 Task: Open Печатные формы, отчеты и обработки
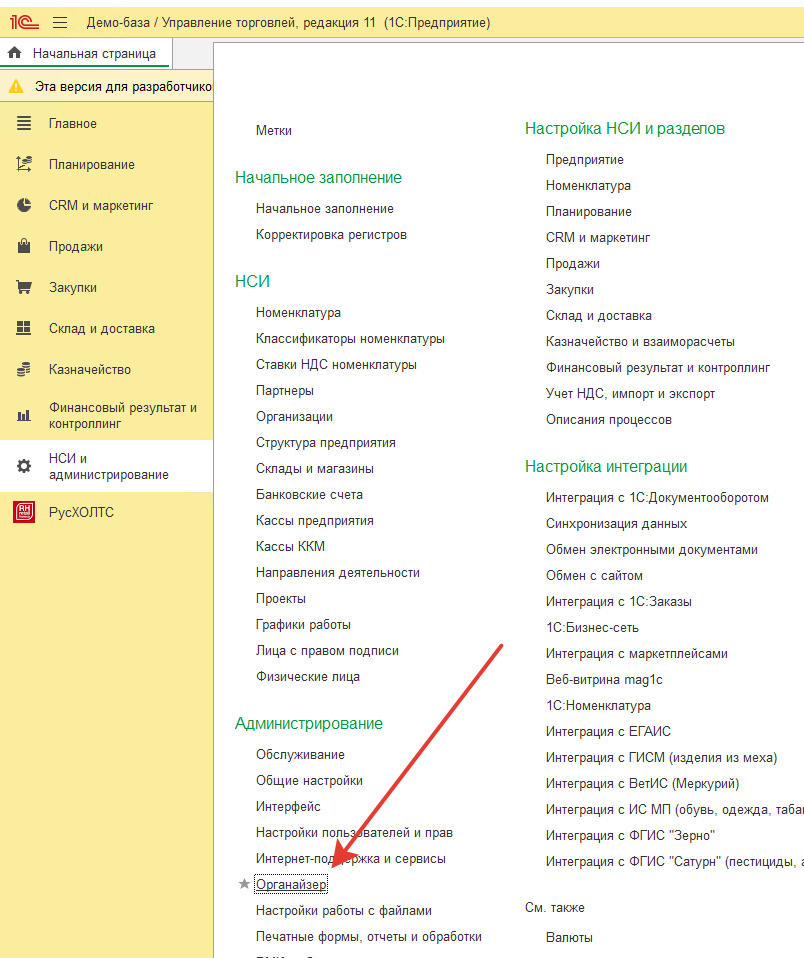click(369, 937)
